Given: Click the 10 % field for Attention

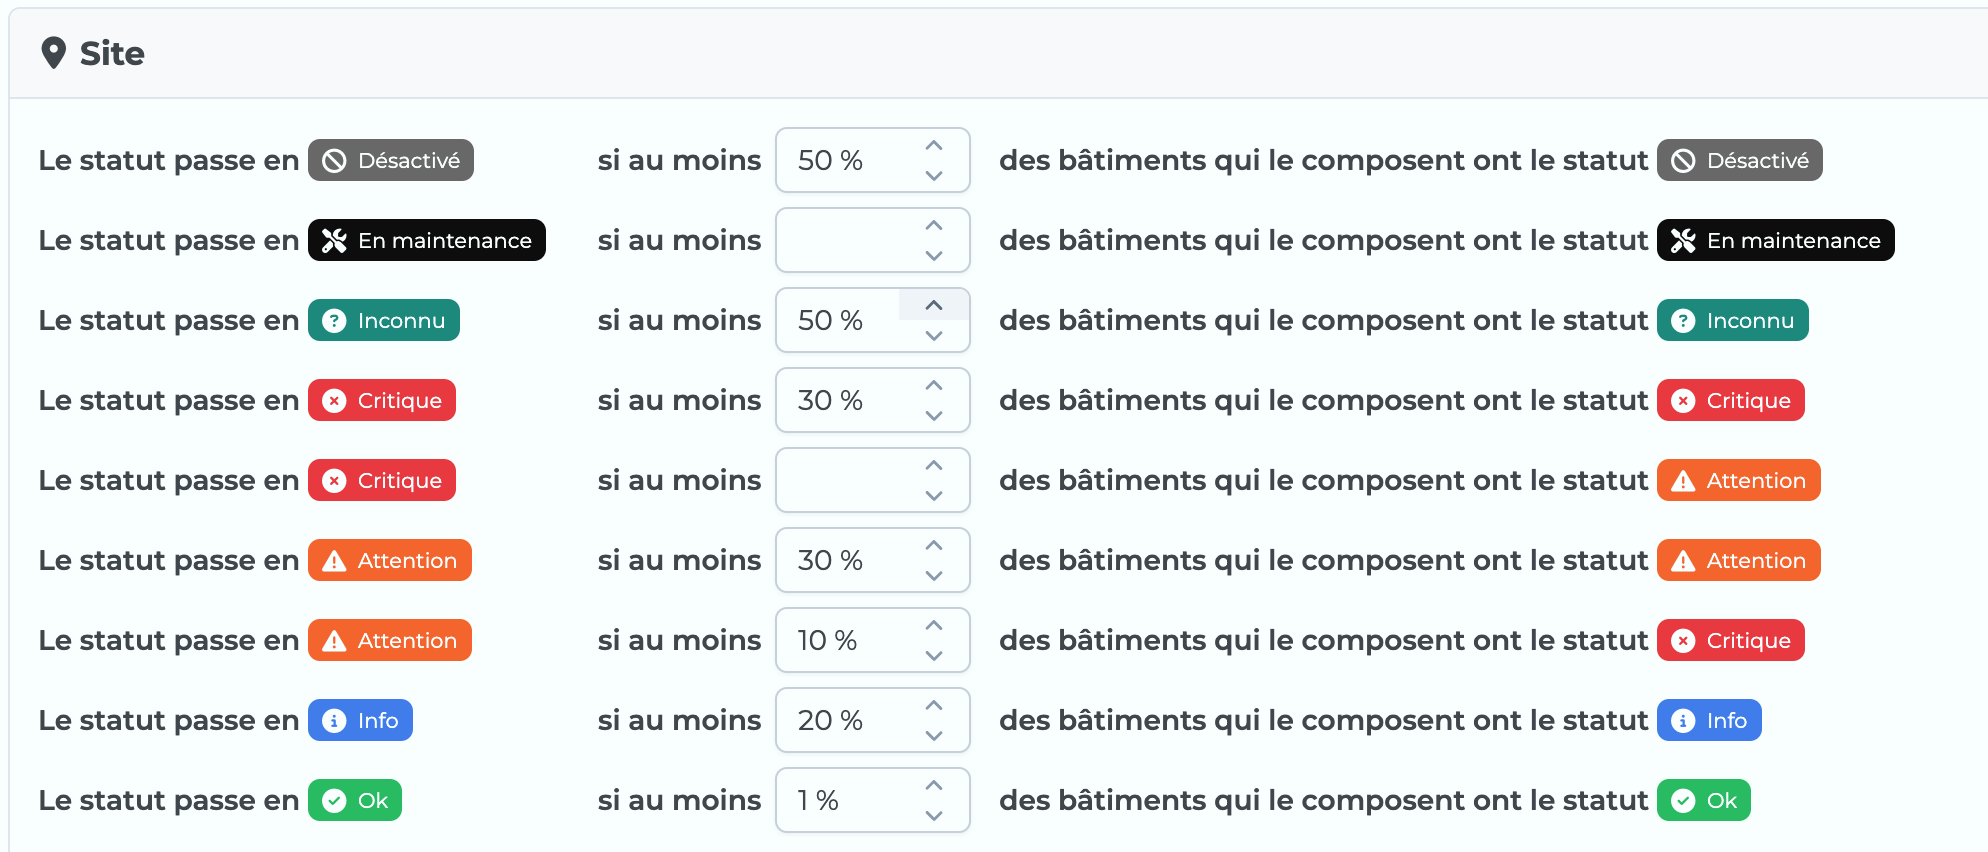Looking at the screenshot, I should click(872, 640).
